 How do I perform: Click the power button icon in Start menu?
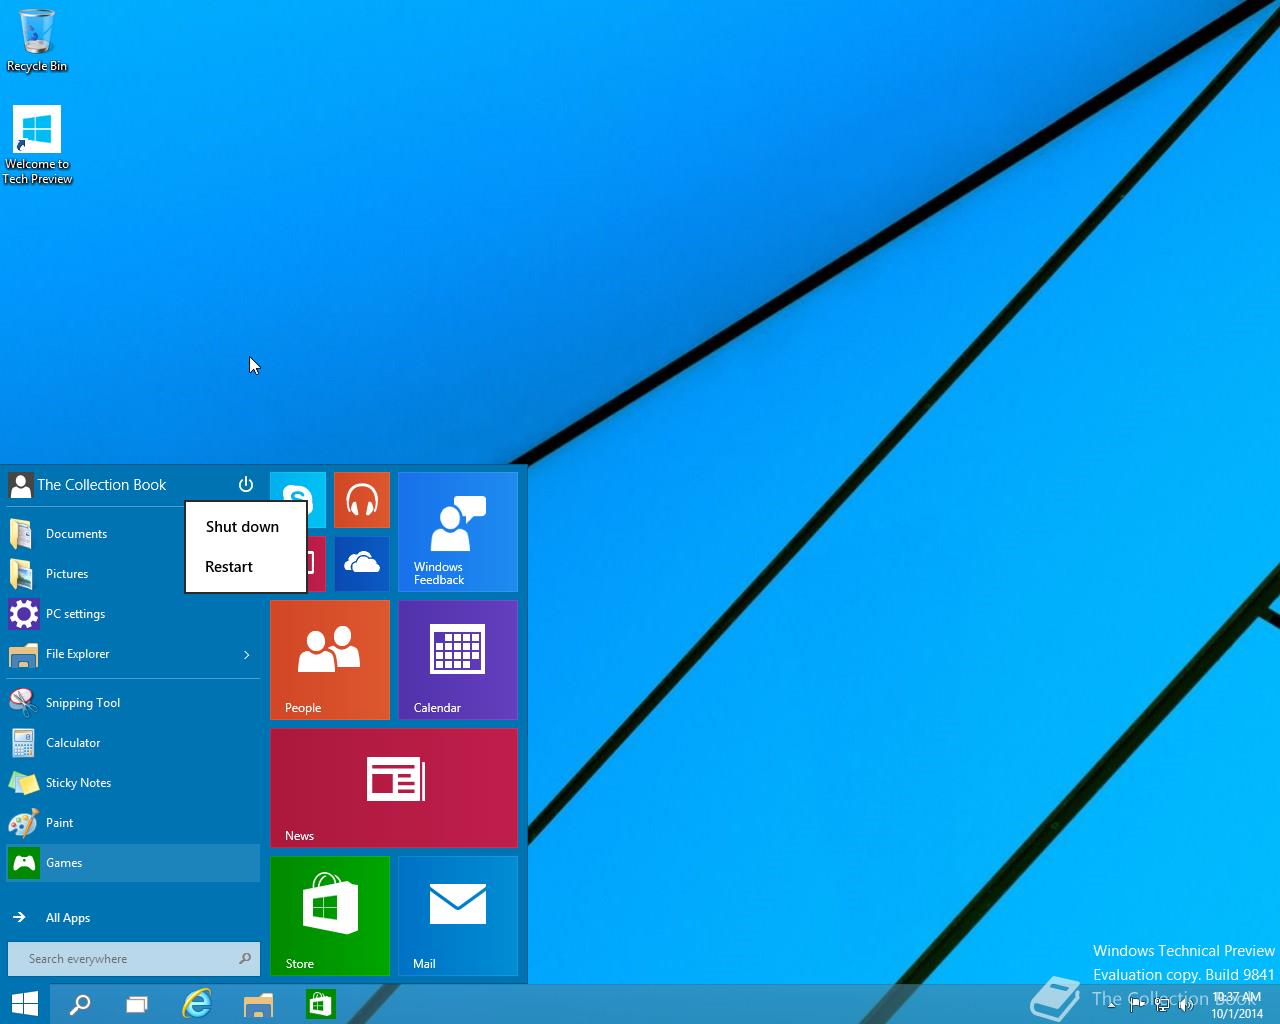click(246, 485)
